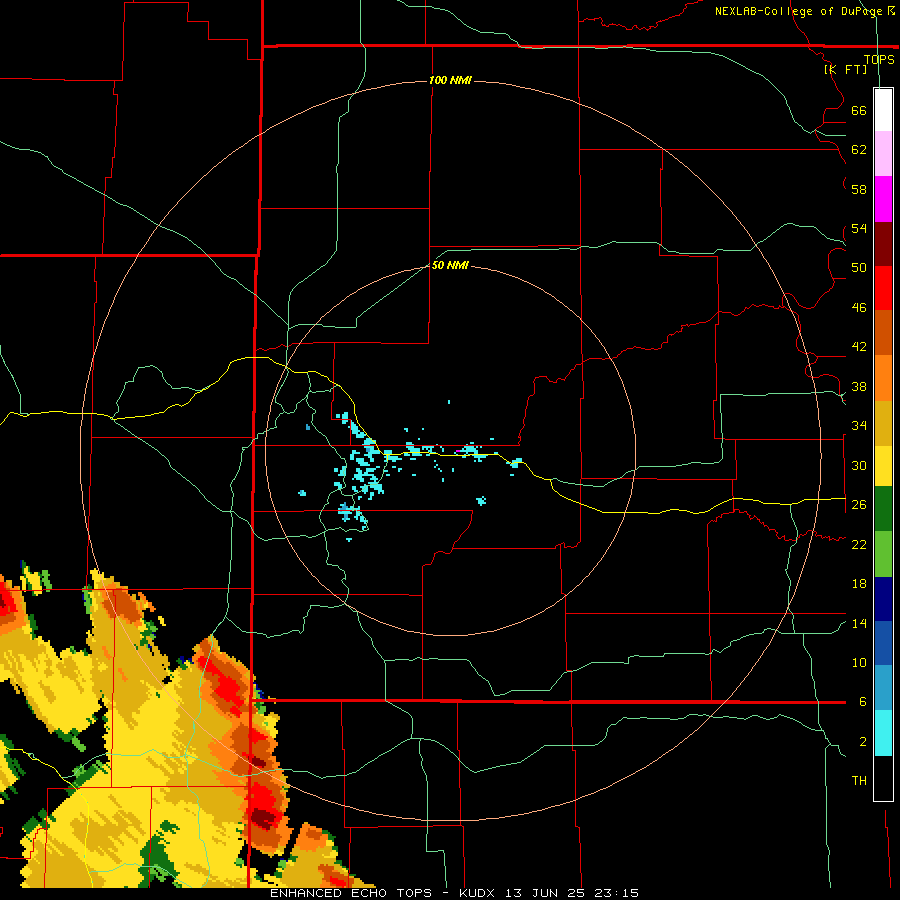
Task: Click the TH legend label
Action: click(x=859, y=780)
